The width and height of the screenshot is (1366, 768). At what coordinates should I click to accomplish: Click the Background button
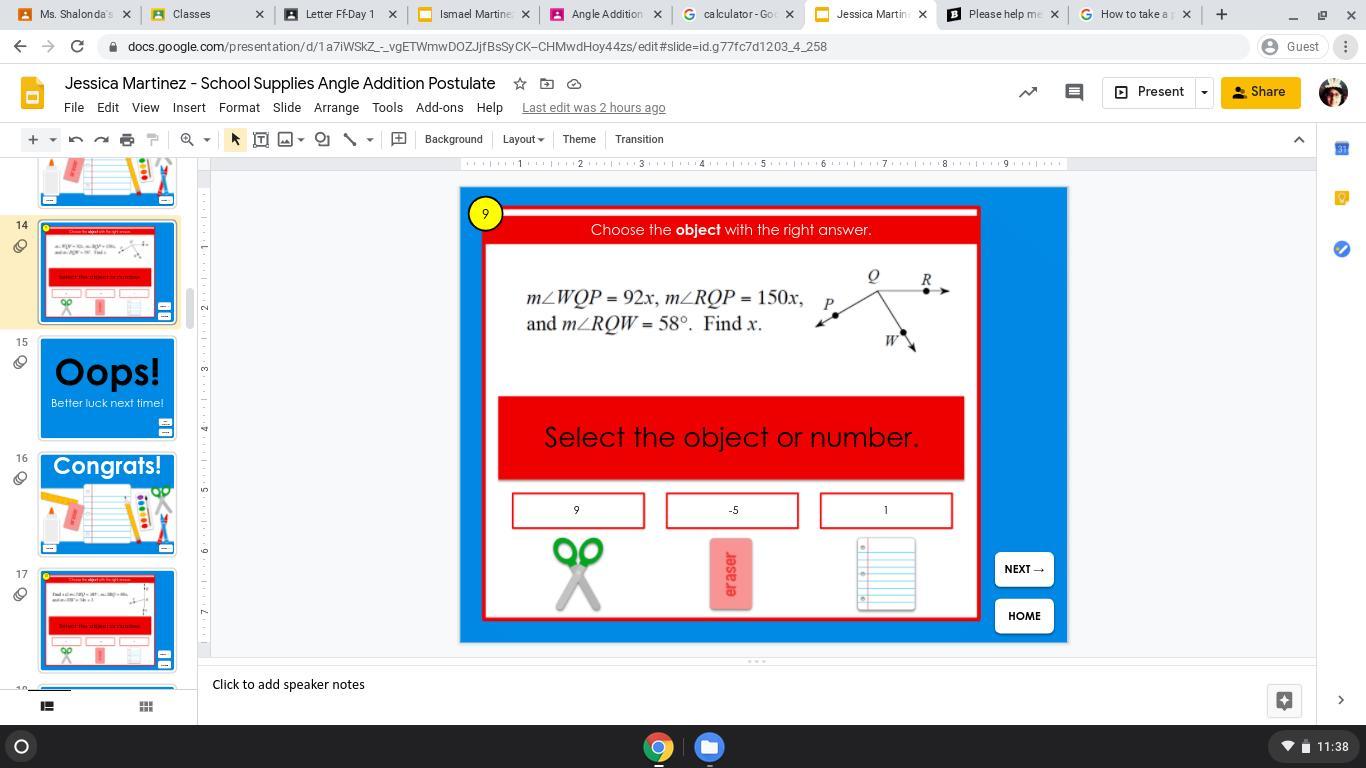[x=453, y=140]
